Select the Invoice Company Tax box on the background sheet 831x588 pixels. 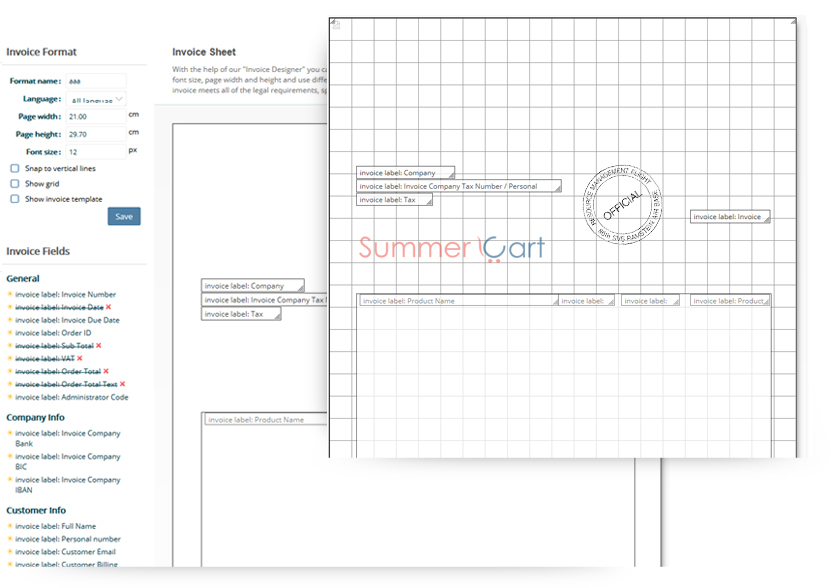click(x=265, y=300)
